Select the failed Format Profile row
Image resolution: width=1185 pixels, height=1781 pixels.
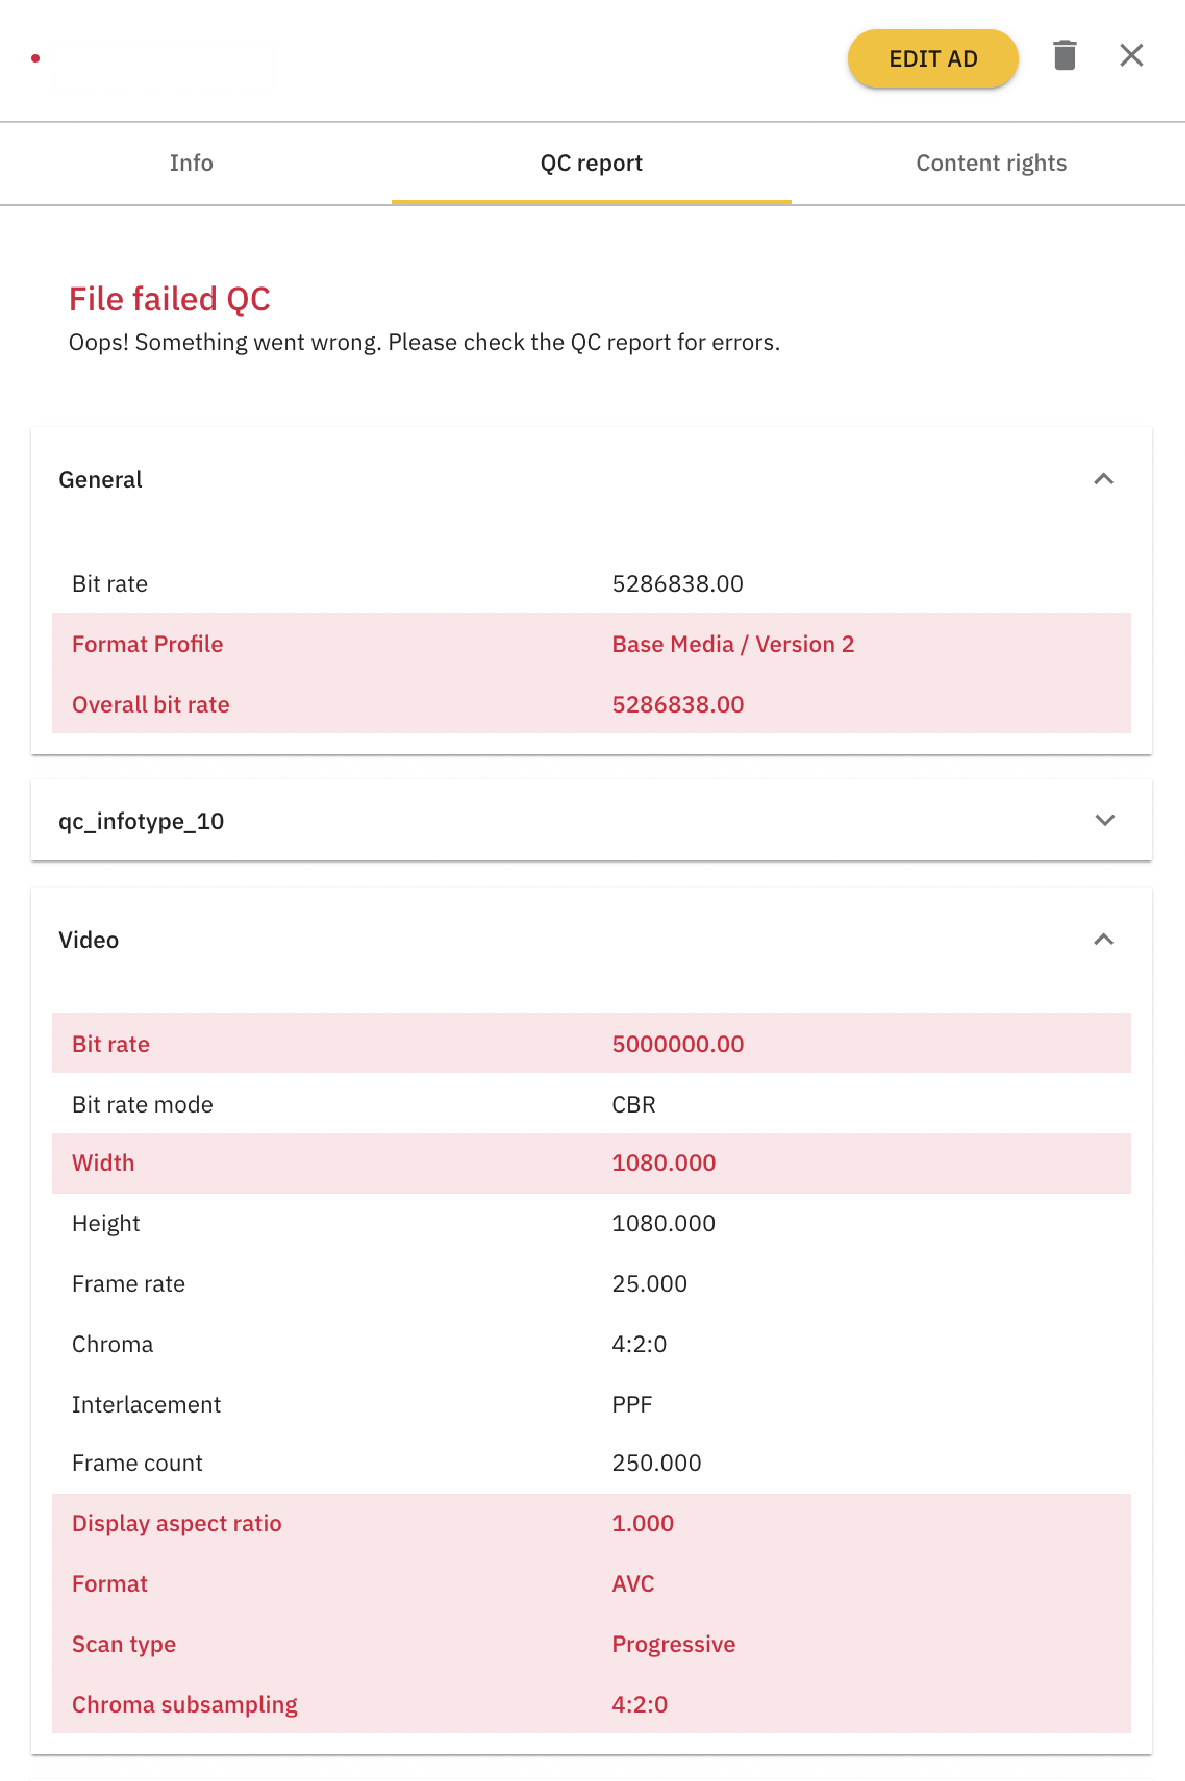tap(591, 644)
